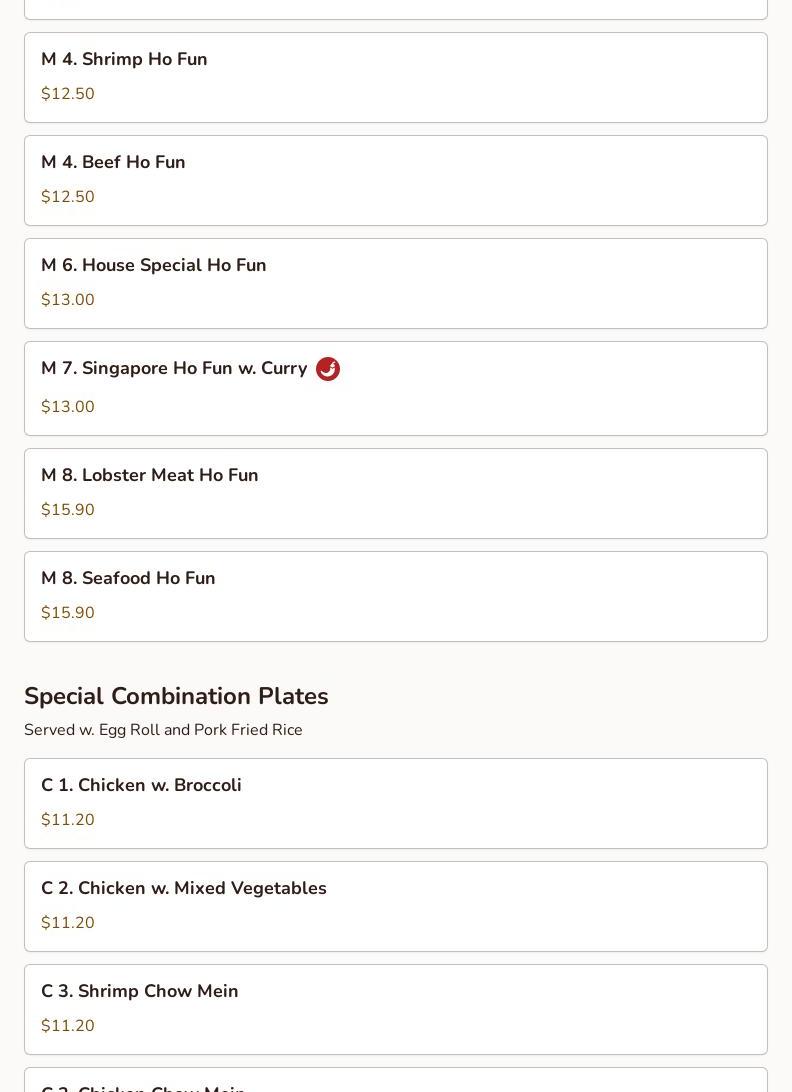Click the spicy chili icon beside Singapore Ho Fun
This screenshot has width=792, height=1092.
click(328, 369)
